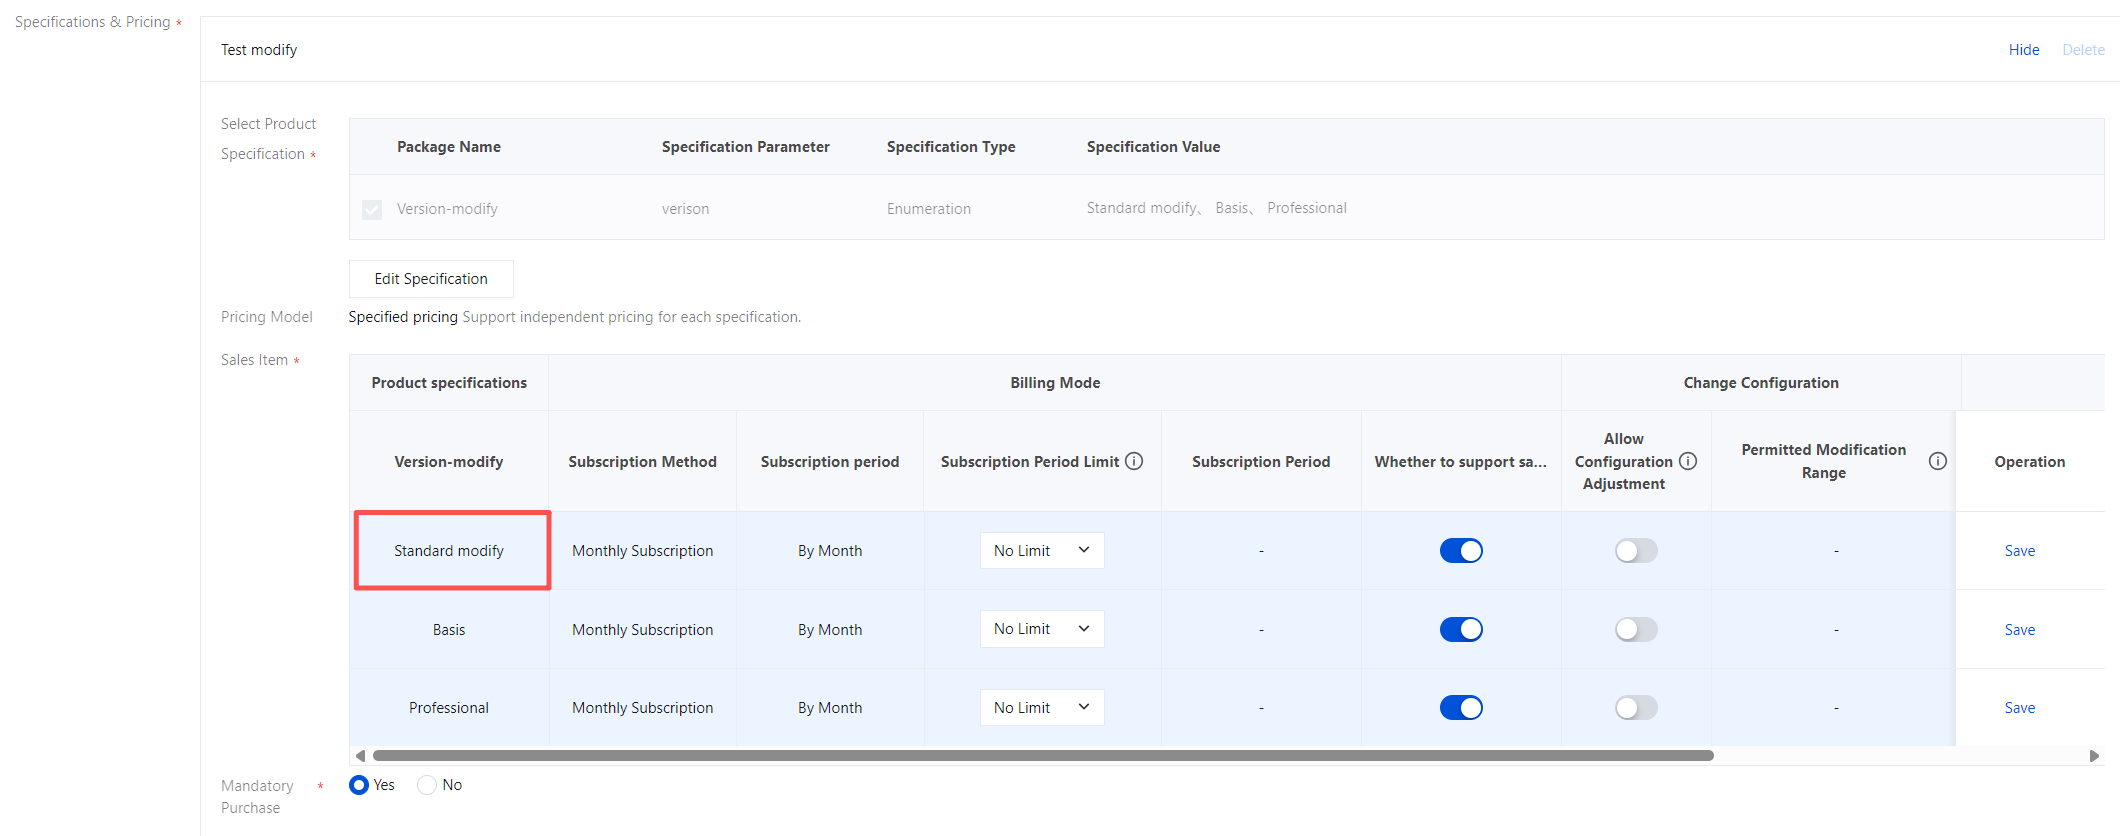Open period limit dropdown for Professional row
The image size is (2120, 836).
tap(1042, 708)
